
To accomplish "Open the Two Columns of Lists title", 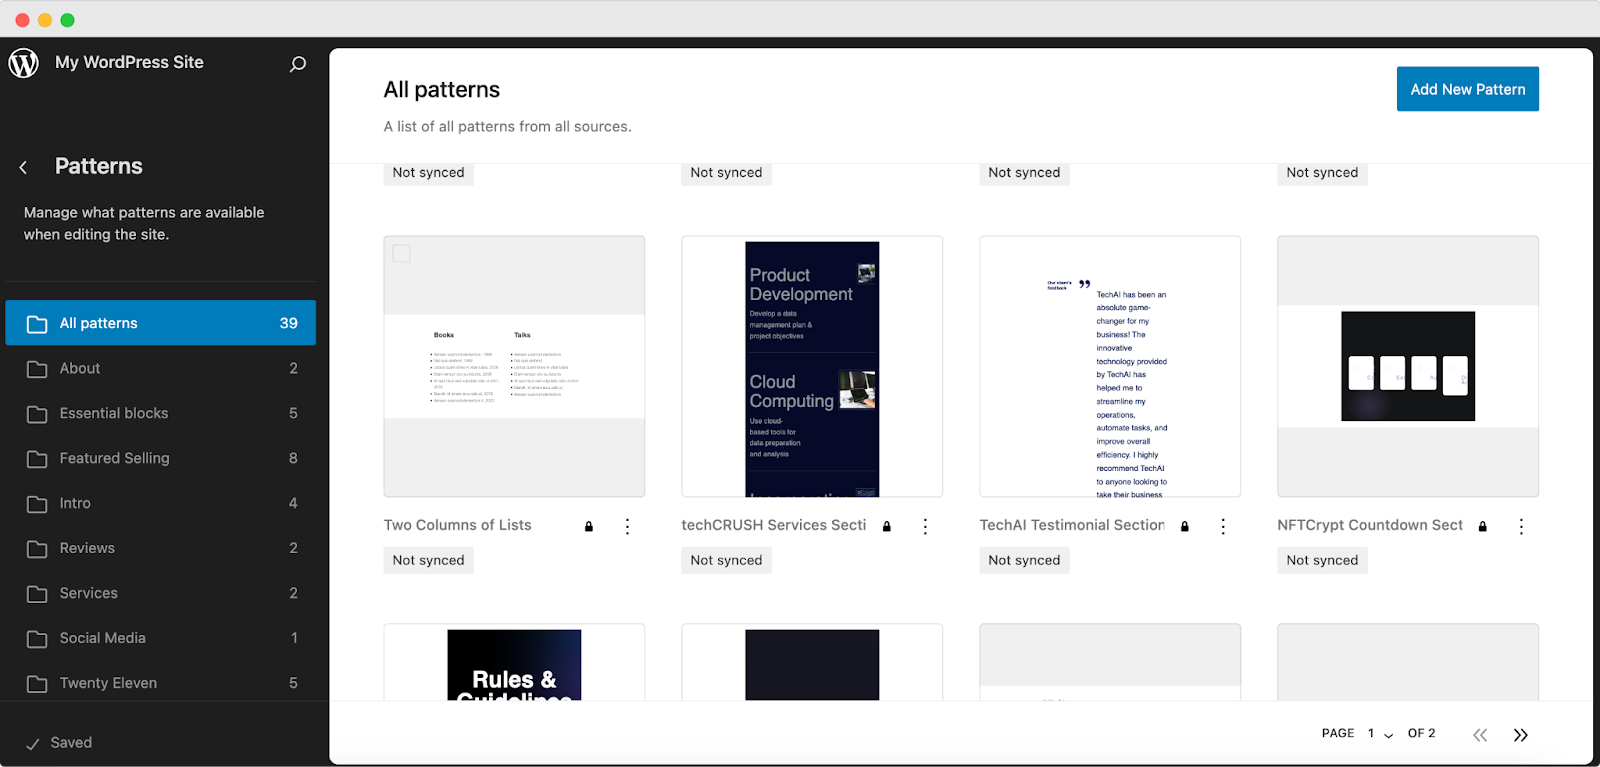I will (458, 525).
